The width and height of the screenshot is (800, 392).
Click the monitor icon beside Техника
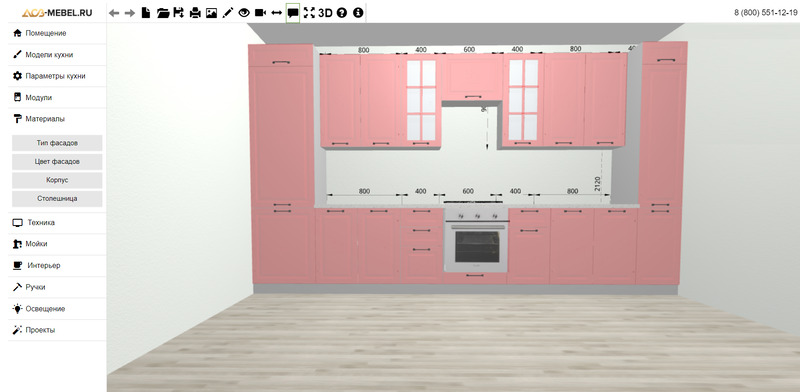[x=17, y=223]
